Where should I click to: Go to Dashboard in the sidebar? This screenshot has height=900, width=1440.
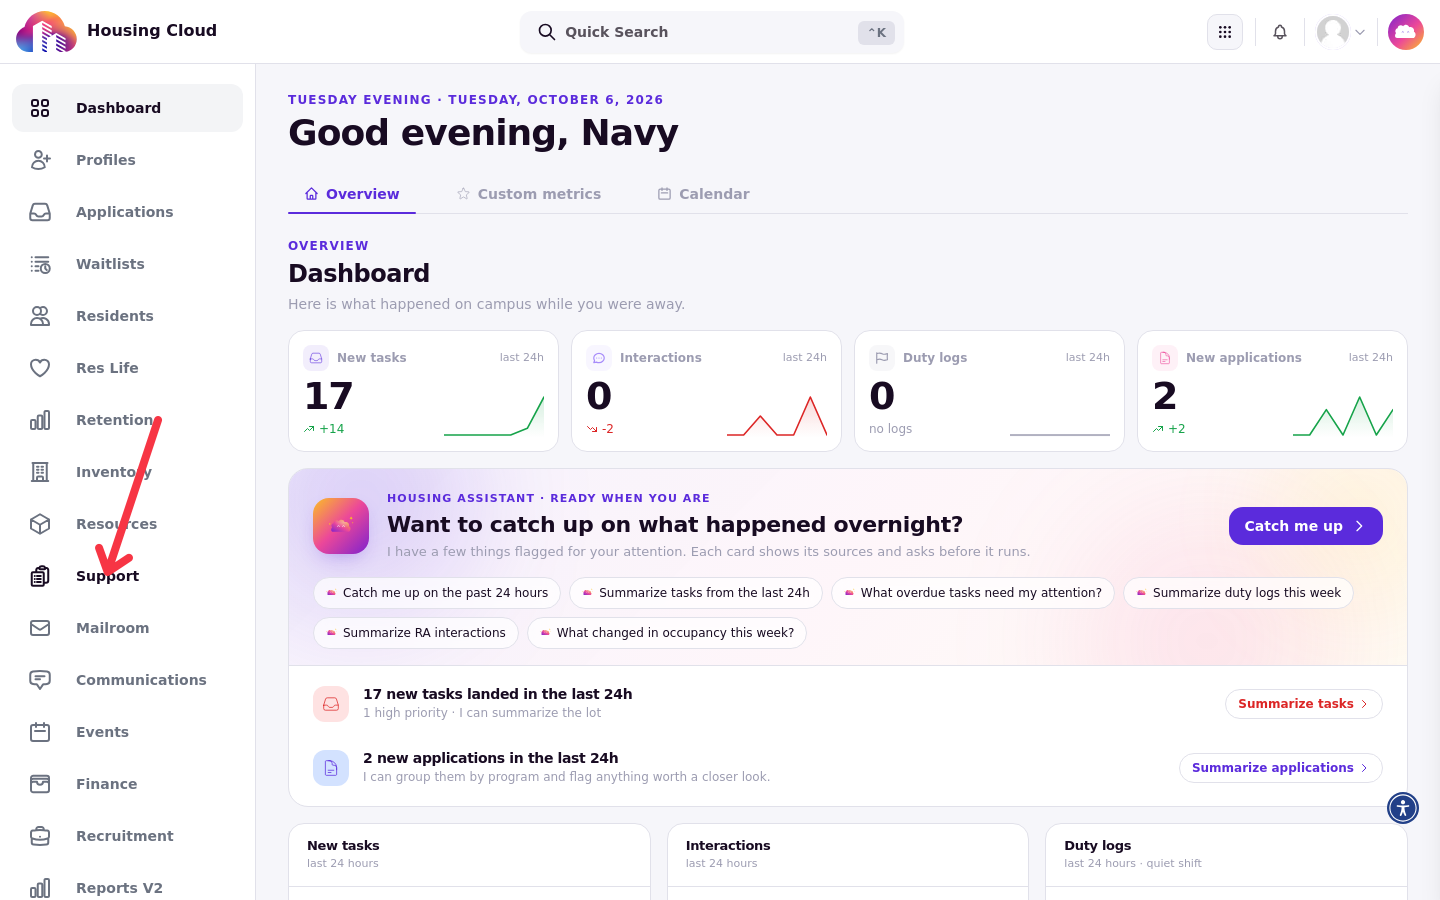tap(127, 108)
